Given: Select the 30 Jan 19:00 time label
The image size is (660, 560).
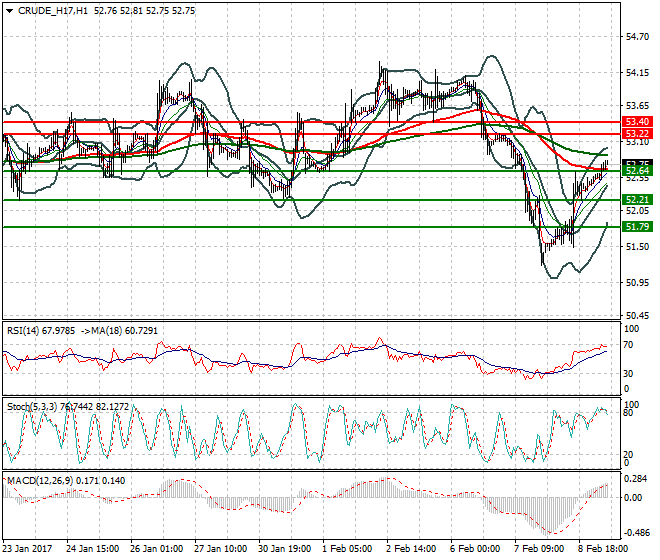Looking at the screenshot, I should tap(285, 549).
